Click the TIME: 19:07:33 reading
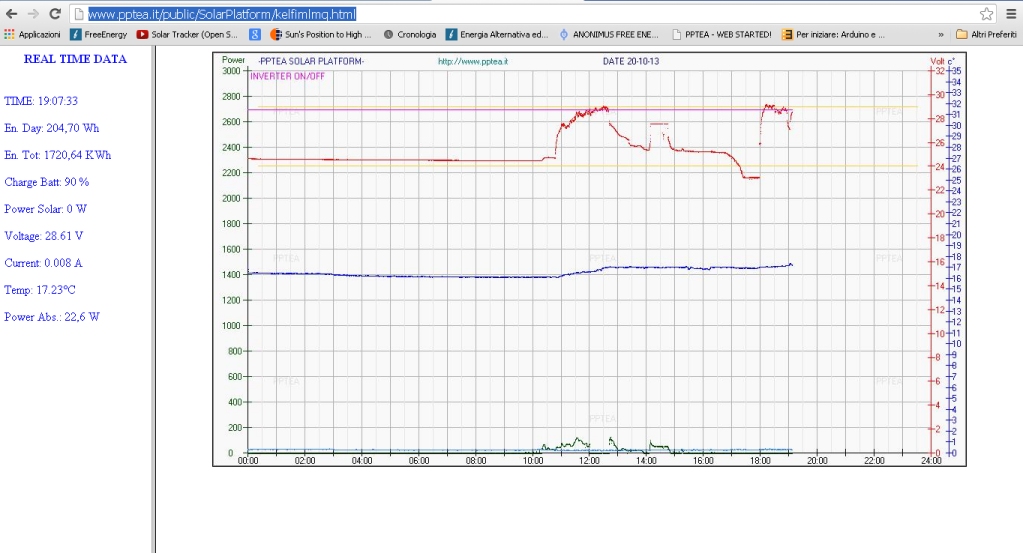This screenshot has width=1023, height=553. click(41, 101)
